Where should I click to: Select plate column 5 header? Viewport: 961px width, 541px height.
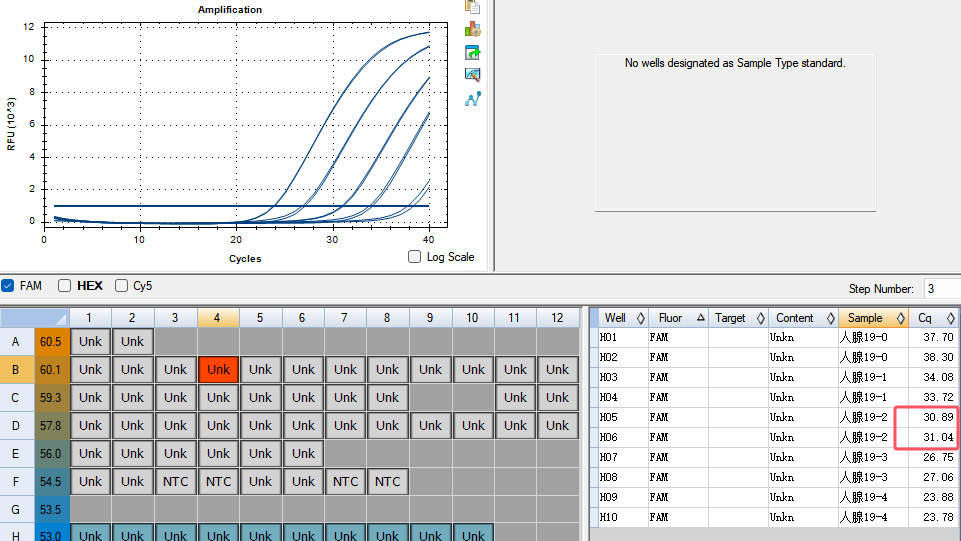point(260,318)
